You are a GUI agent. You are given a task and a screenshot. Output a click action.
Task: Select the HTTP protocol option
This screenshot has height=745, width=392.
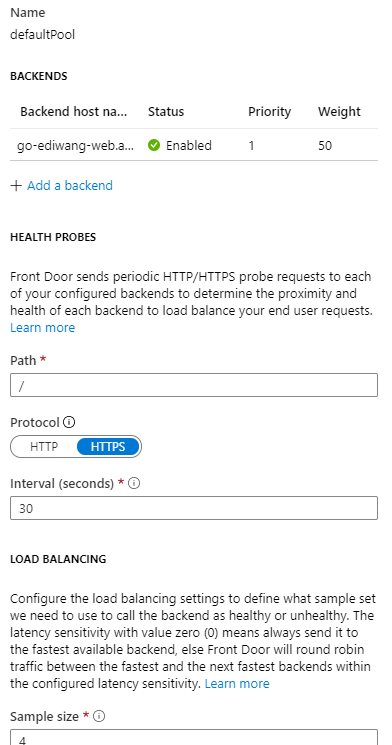(x=44, y=447)
